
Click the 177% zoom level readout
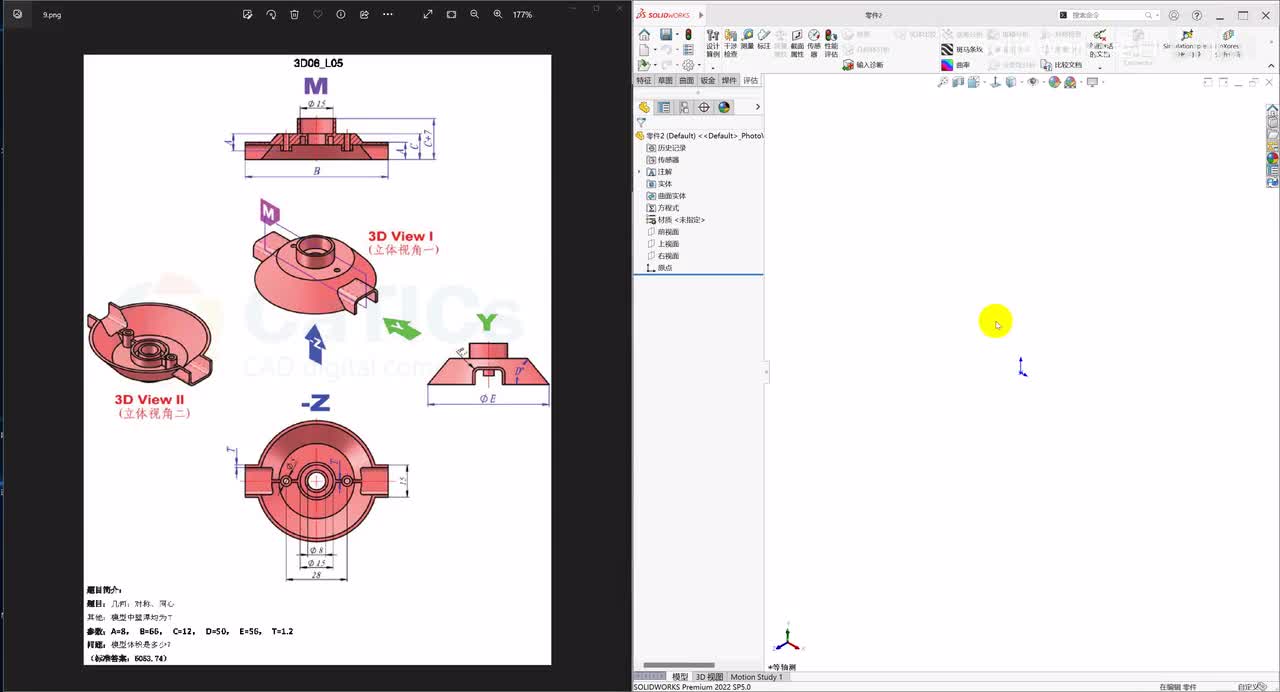point(522,15)
